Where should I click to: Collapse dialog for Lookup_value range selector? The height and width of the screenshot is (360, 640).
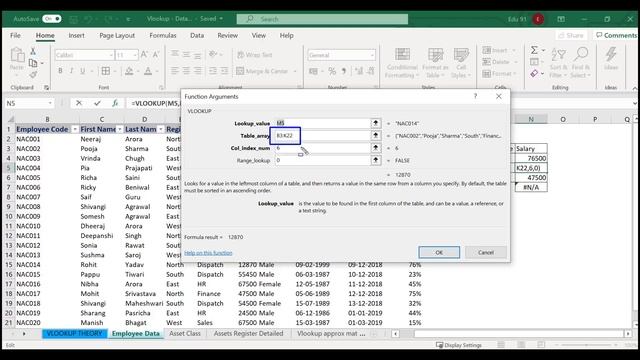(376, 123)
